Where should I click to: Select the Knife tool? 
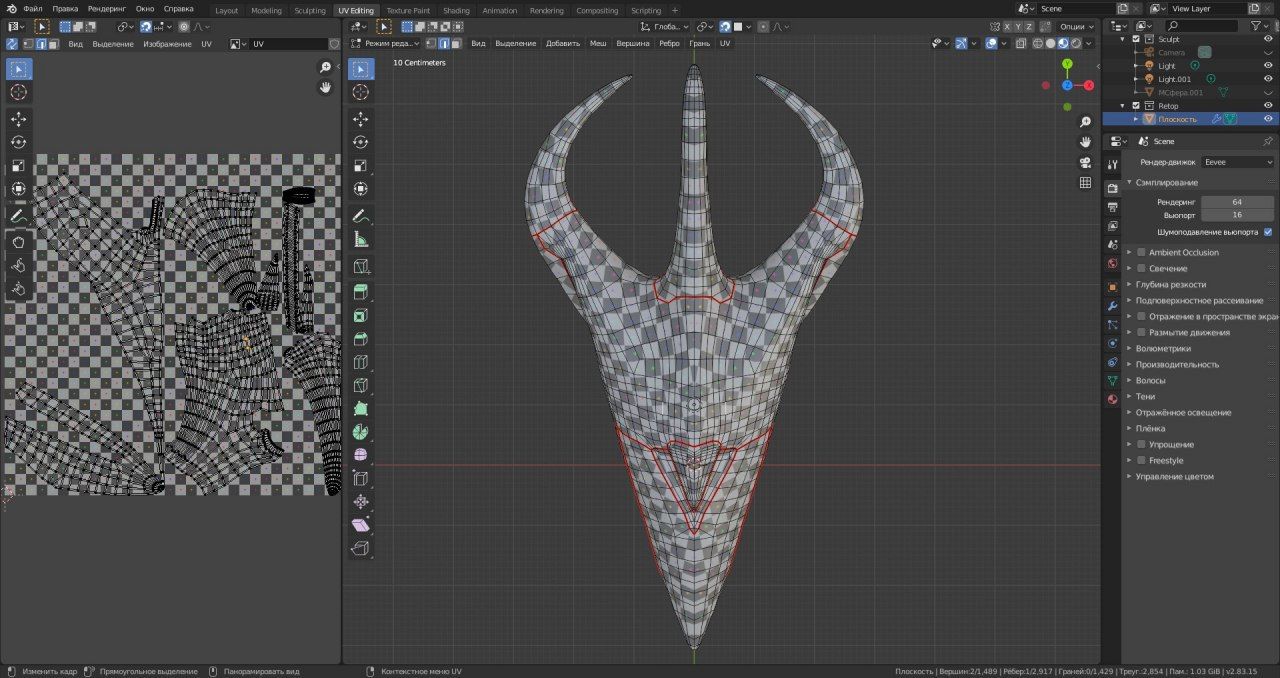[x=361, y=385]
